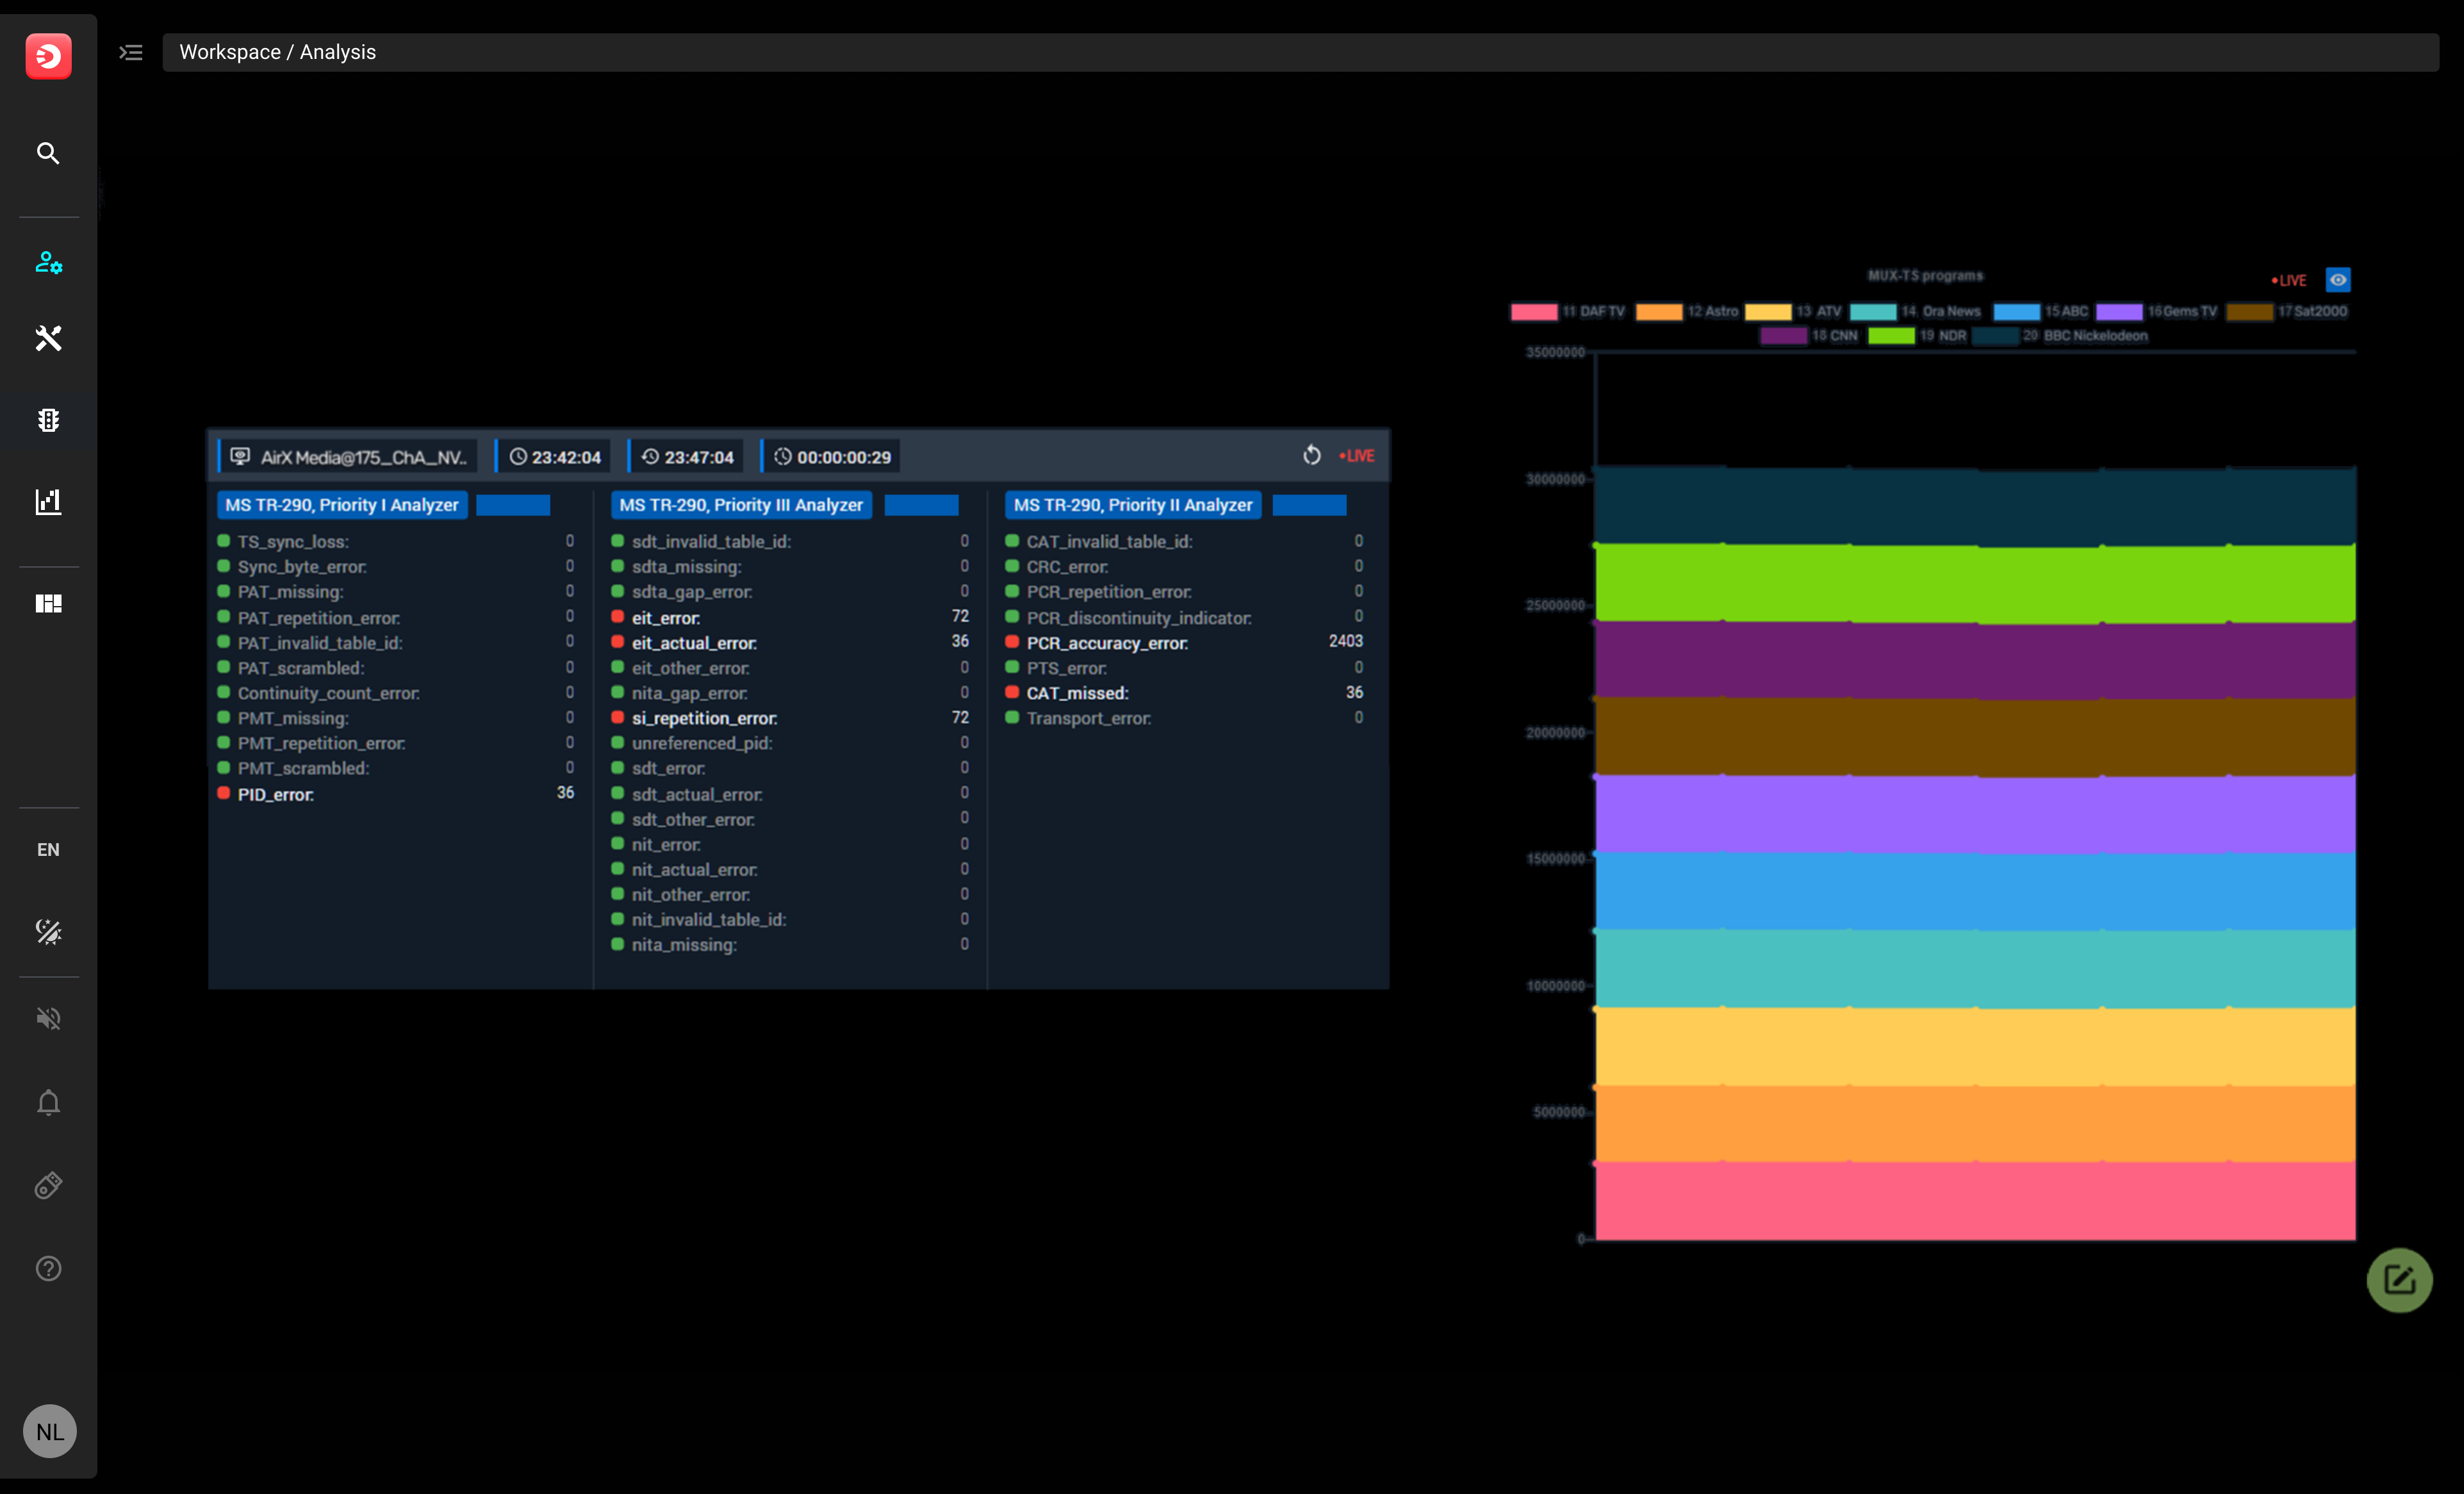
Task: Select MS TR-290, Priority III Analyzer tab
Action: 740,505
